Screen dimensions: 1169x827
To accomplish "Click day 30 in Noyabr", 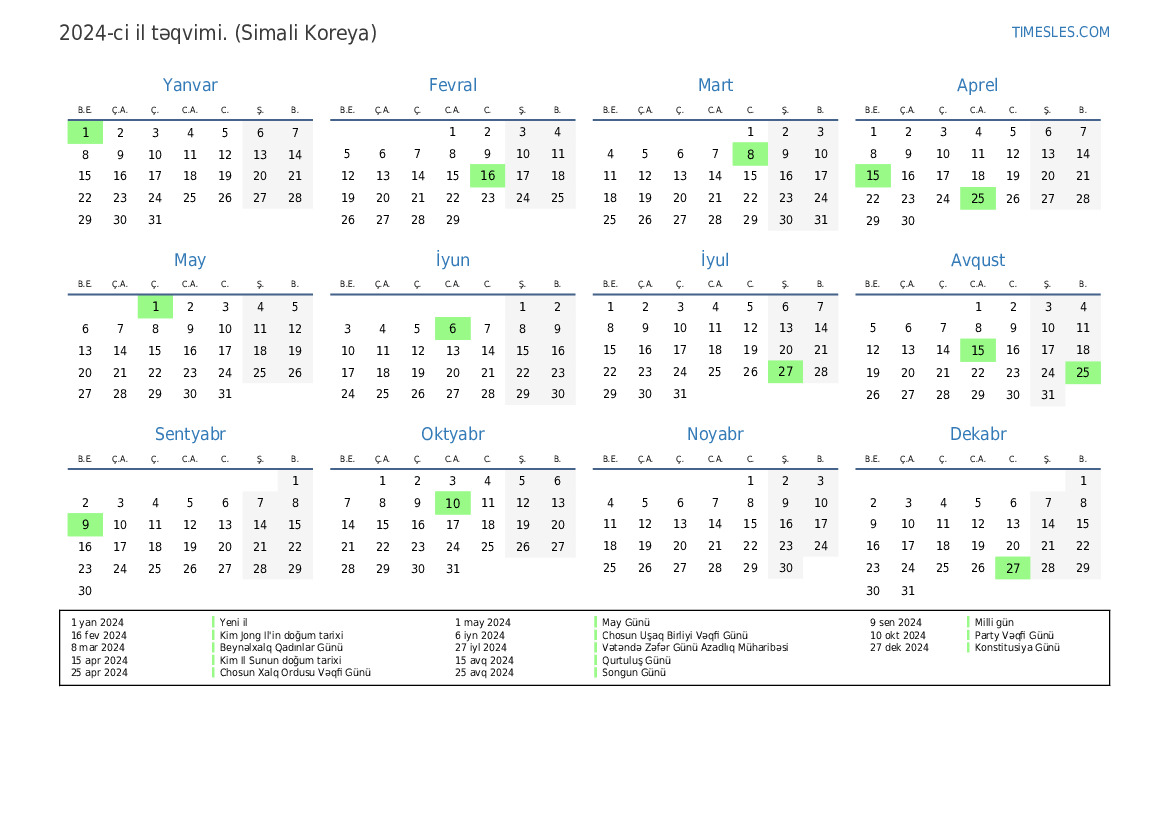I will pyautogui.click(x=785, y=568).
